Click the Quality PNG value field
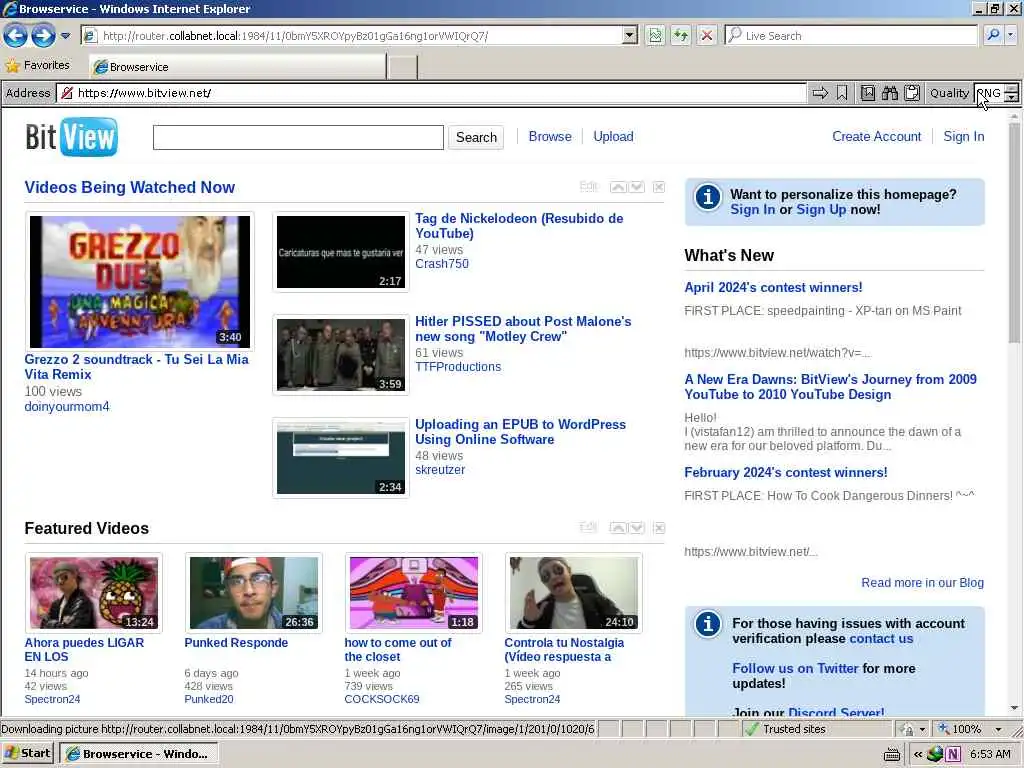The height and width of the screenshot is (768, 1024). [x=989, y=93]
